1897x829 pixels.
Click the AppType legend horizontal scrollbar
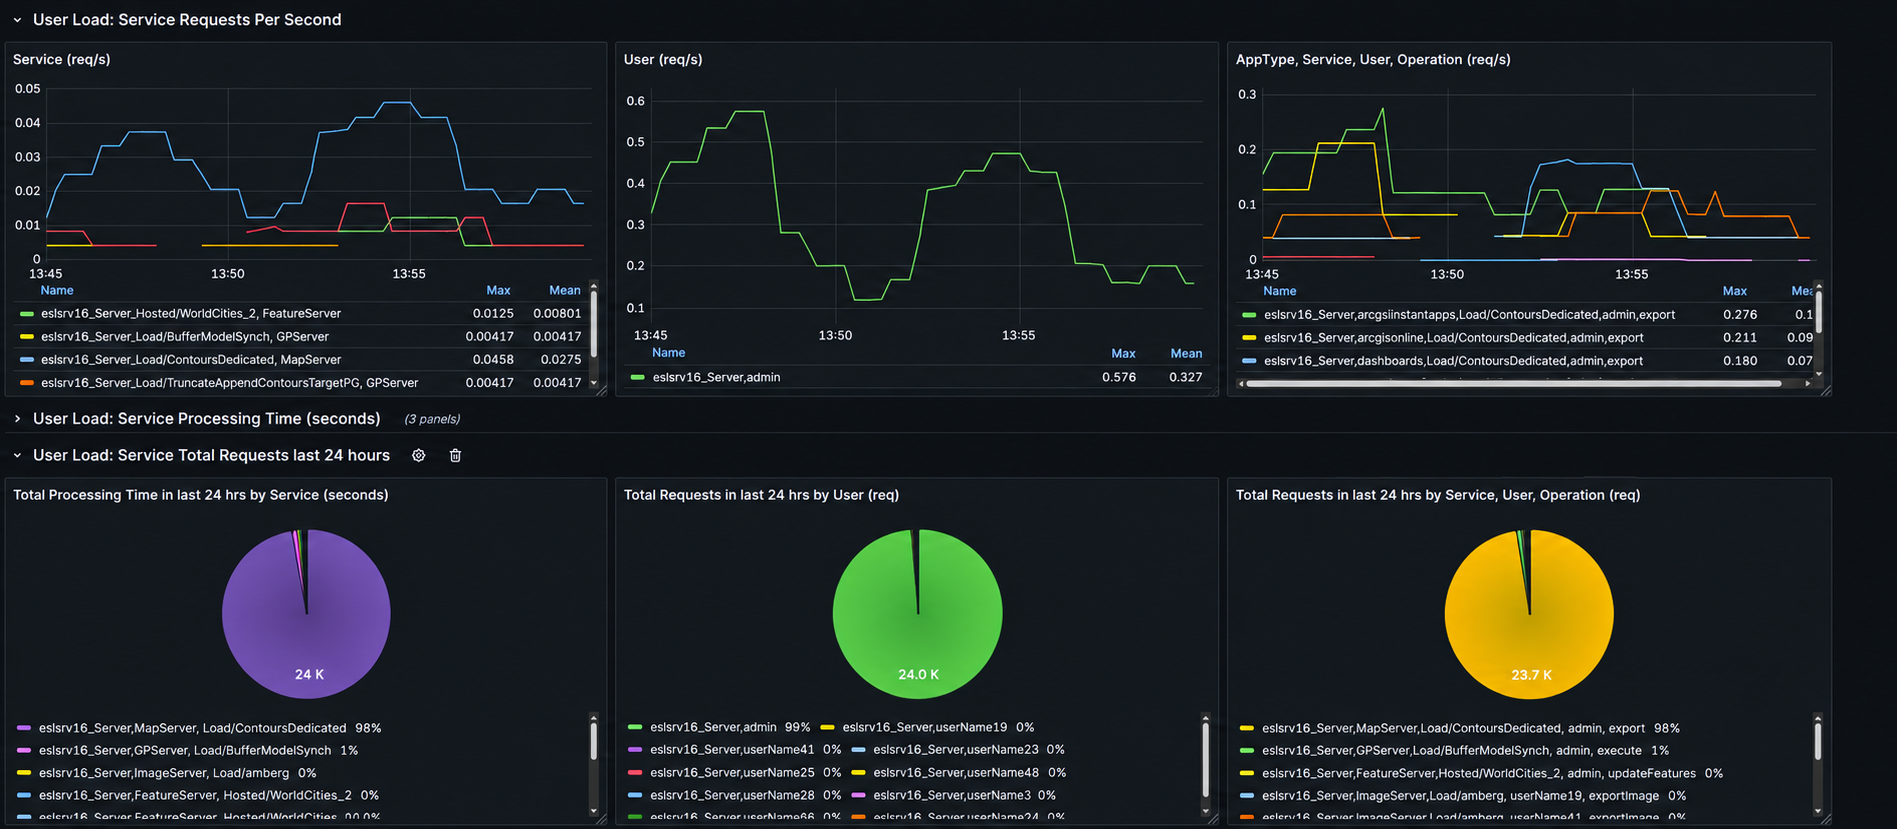(x=1513, y=383)
